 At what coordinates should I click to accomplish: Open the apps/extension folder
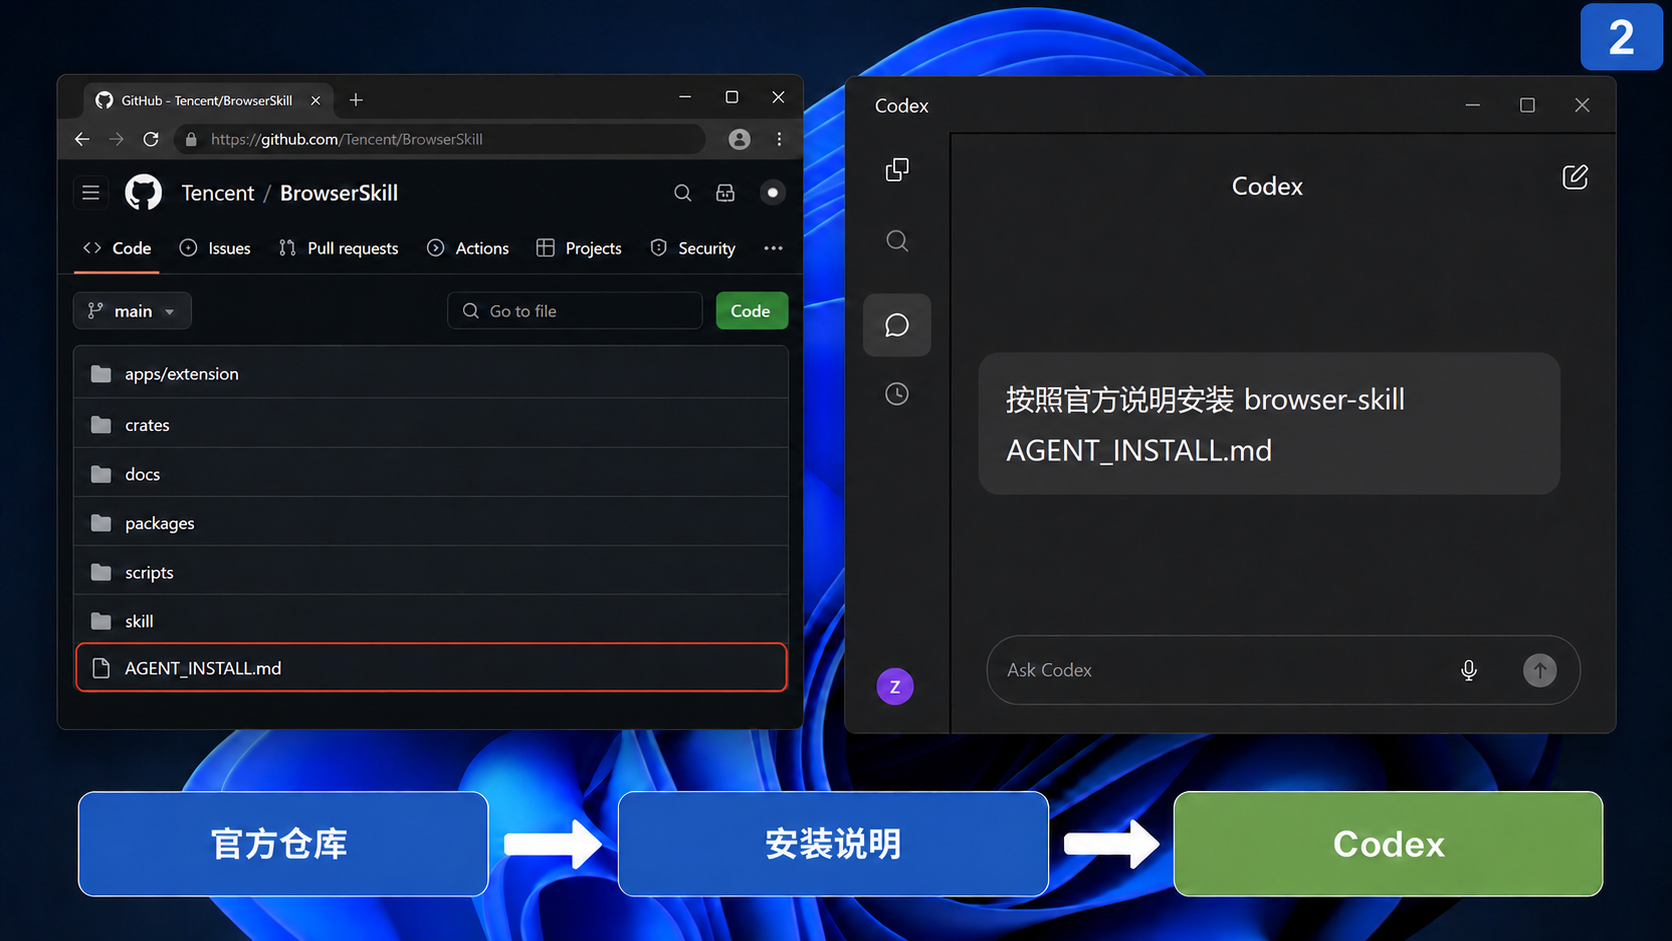pos(431,374)
